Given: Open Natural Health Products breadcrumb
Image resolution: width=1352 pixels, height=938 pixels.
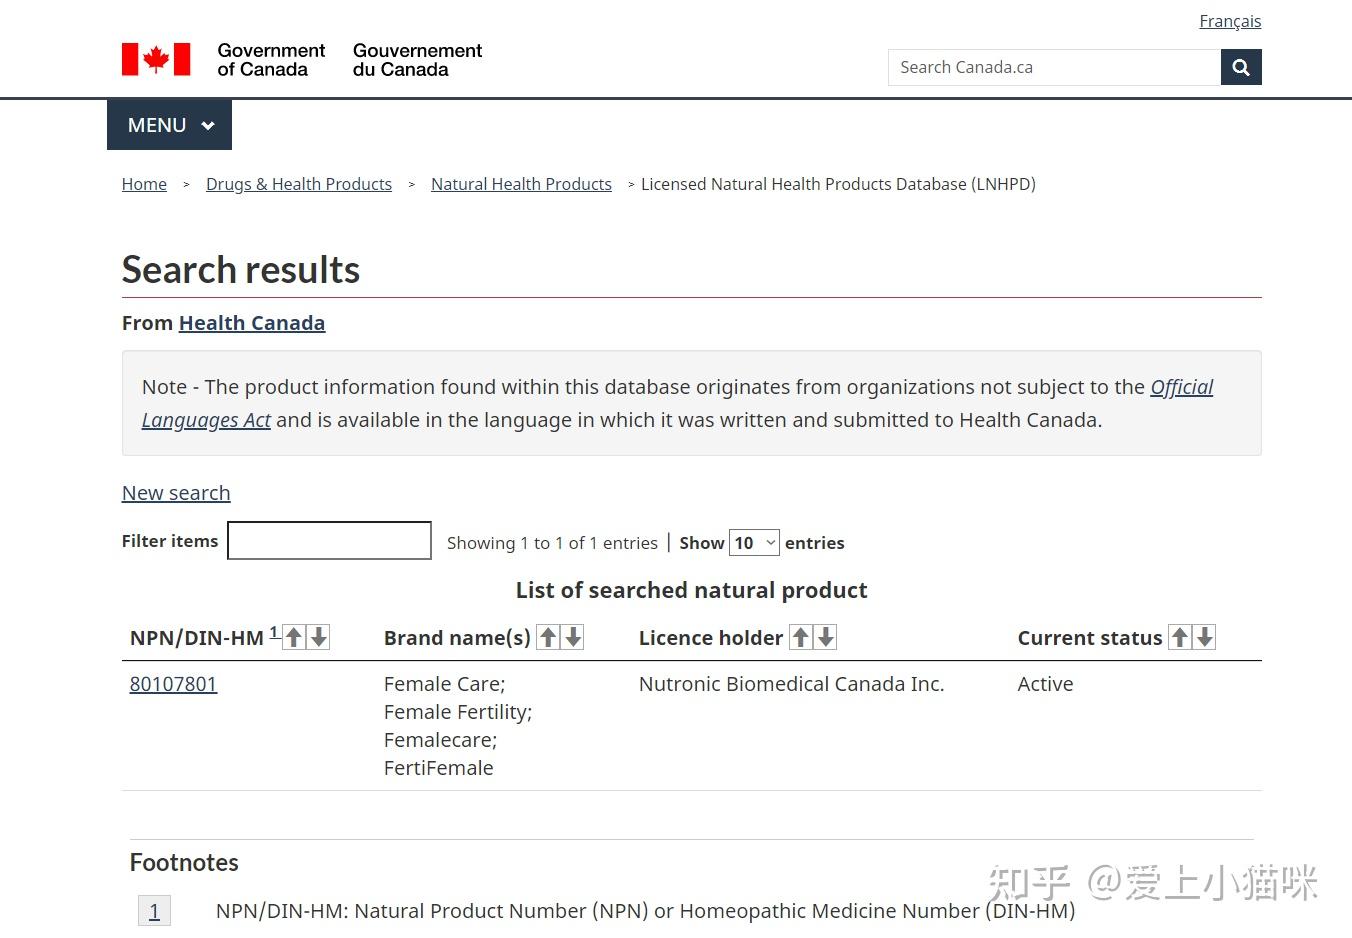Looking at the screenshot, I should tap(521, 184).
